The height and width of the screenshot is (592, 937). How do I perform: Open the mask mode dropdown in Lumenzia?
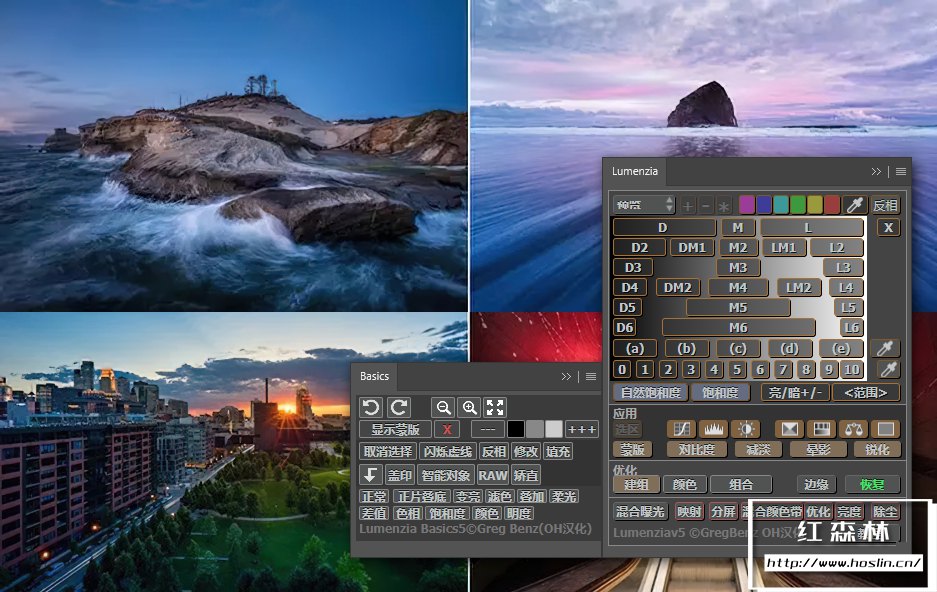644,205
